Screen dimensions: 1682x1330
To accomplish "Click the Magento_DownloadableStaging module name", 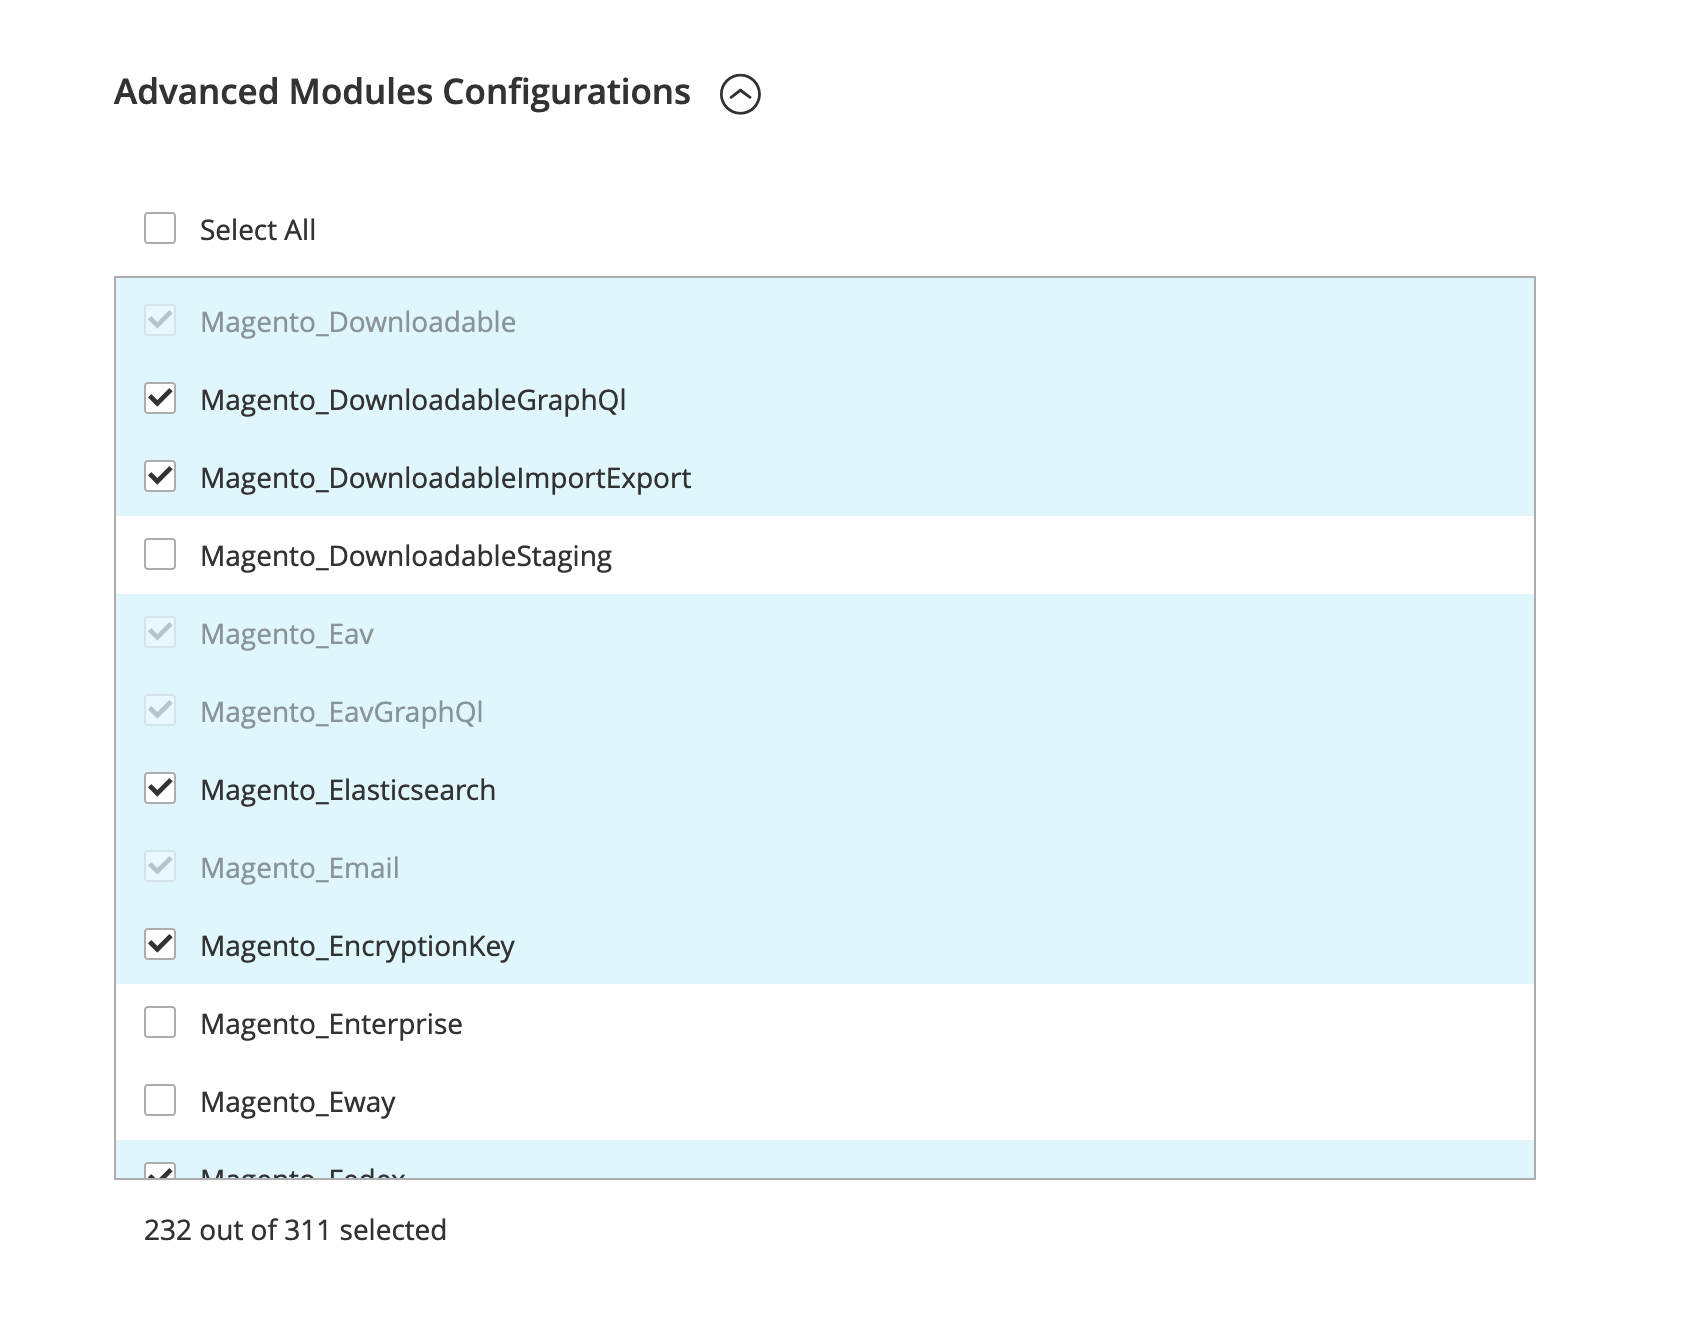I will (406, 556).
